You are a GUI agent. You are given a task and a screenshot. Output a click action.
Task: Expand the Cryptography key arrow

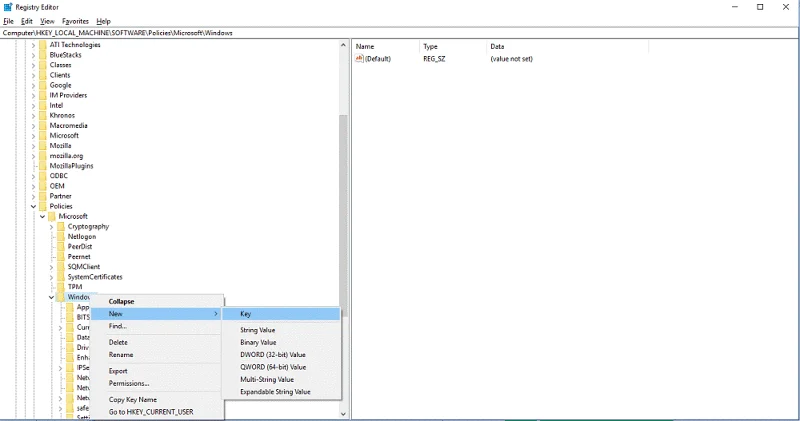[52, 227]
